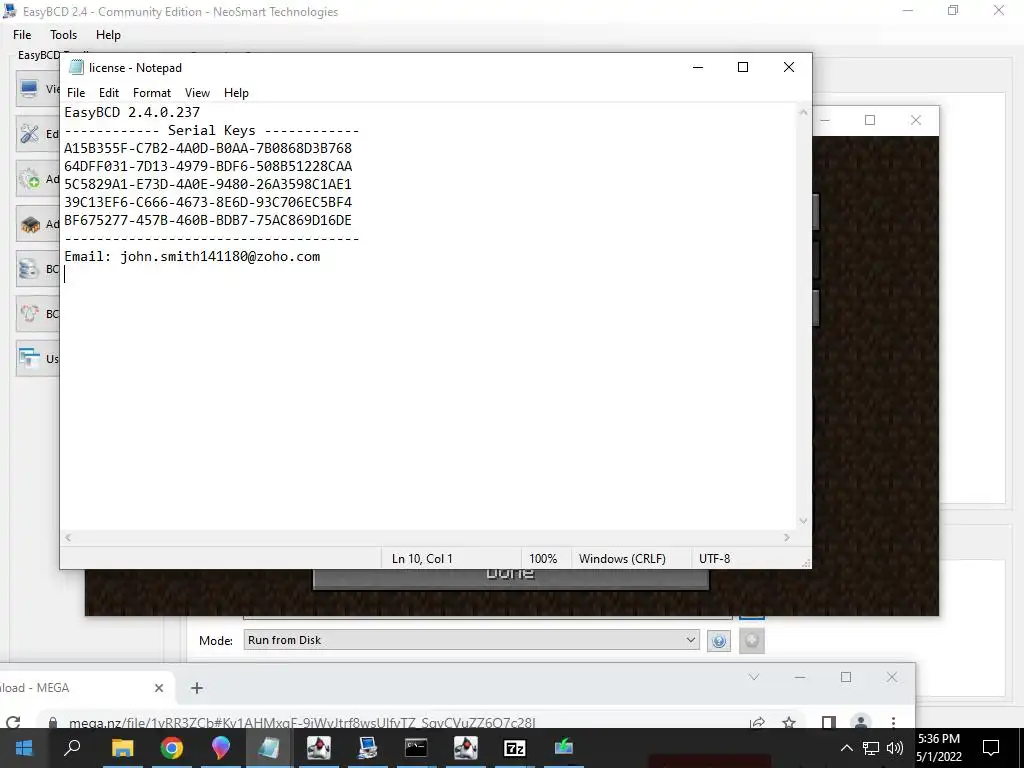The image size is (1024, 768).
Task: Click the 'Serial Keys' header line in Notepad
Action: pyautogui.click(x=212, y=131)
